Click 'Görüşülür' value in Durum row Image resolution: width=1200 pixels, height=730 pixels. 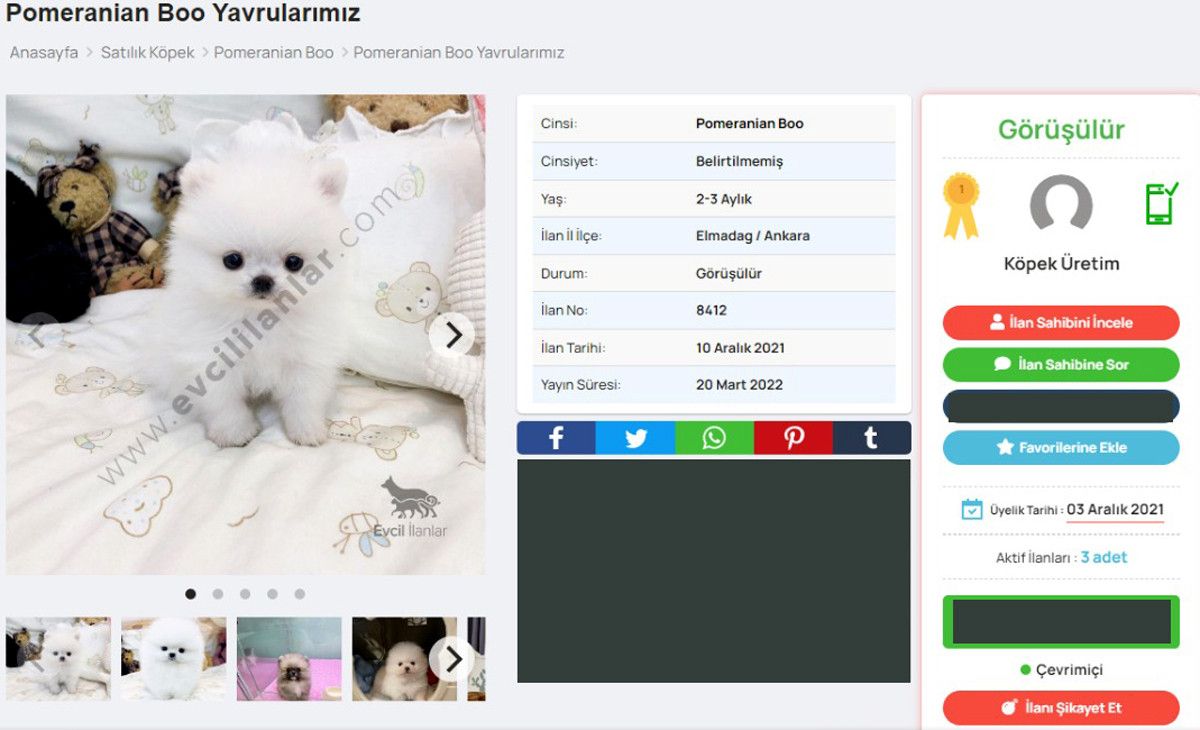pos(729,273)
